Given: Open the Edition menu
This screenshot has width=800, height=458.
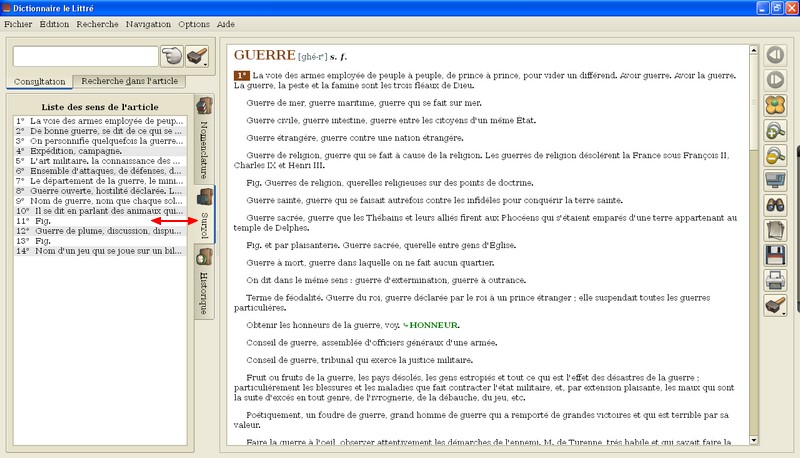Looking at the screenshot, I should [54, 24].
